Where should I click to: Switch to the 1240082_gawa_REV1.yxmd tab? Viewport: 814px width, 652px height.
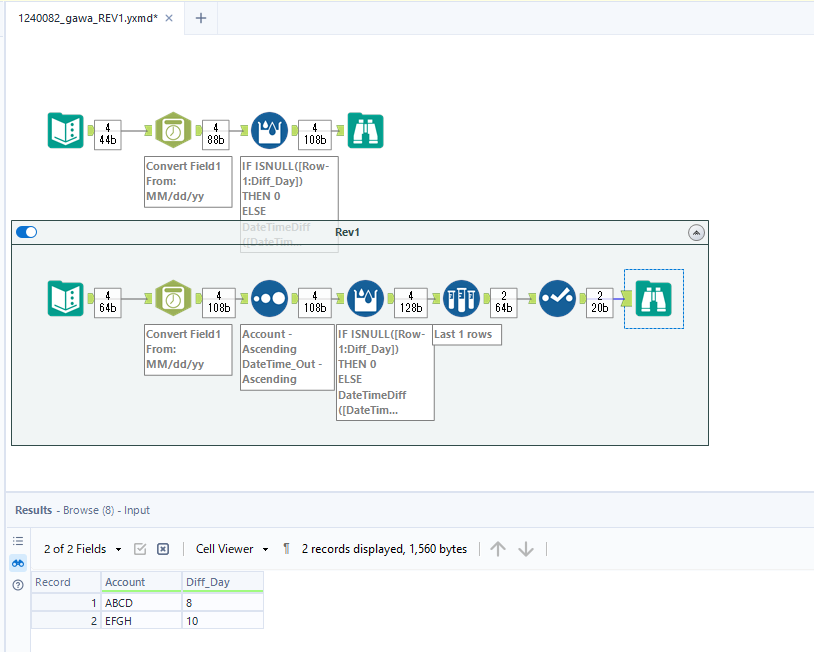pyautogui.click(x=88, y=18)
